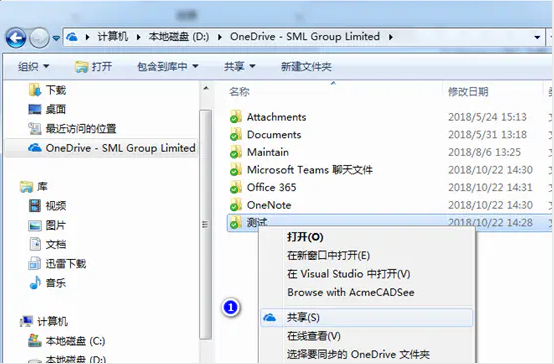Open the recent pages dropdown arrow

56,38
